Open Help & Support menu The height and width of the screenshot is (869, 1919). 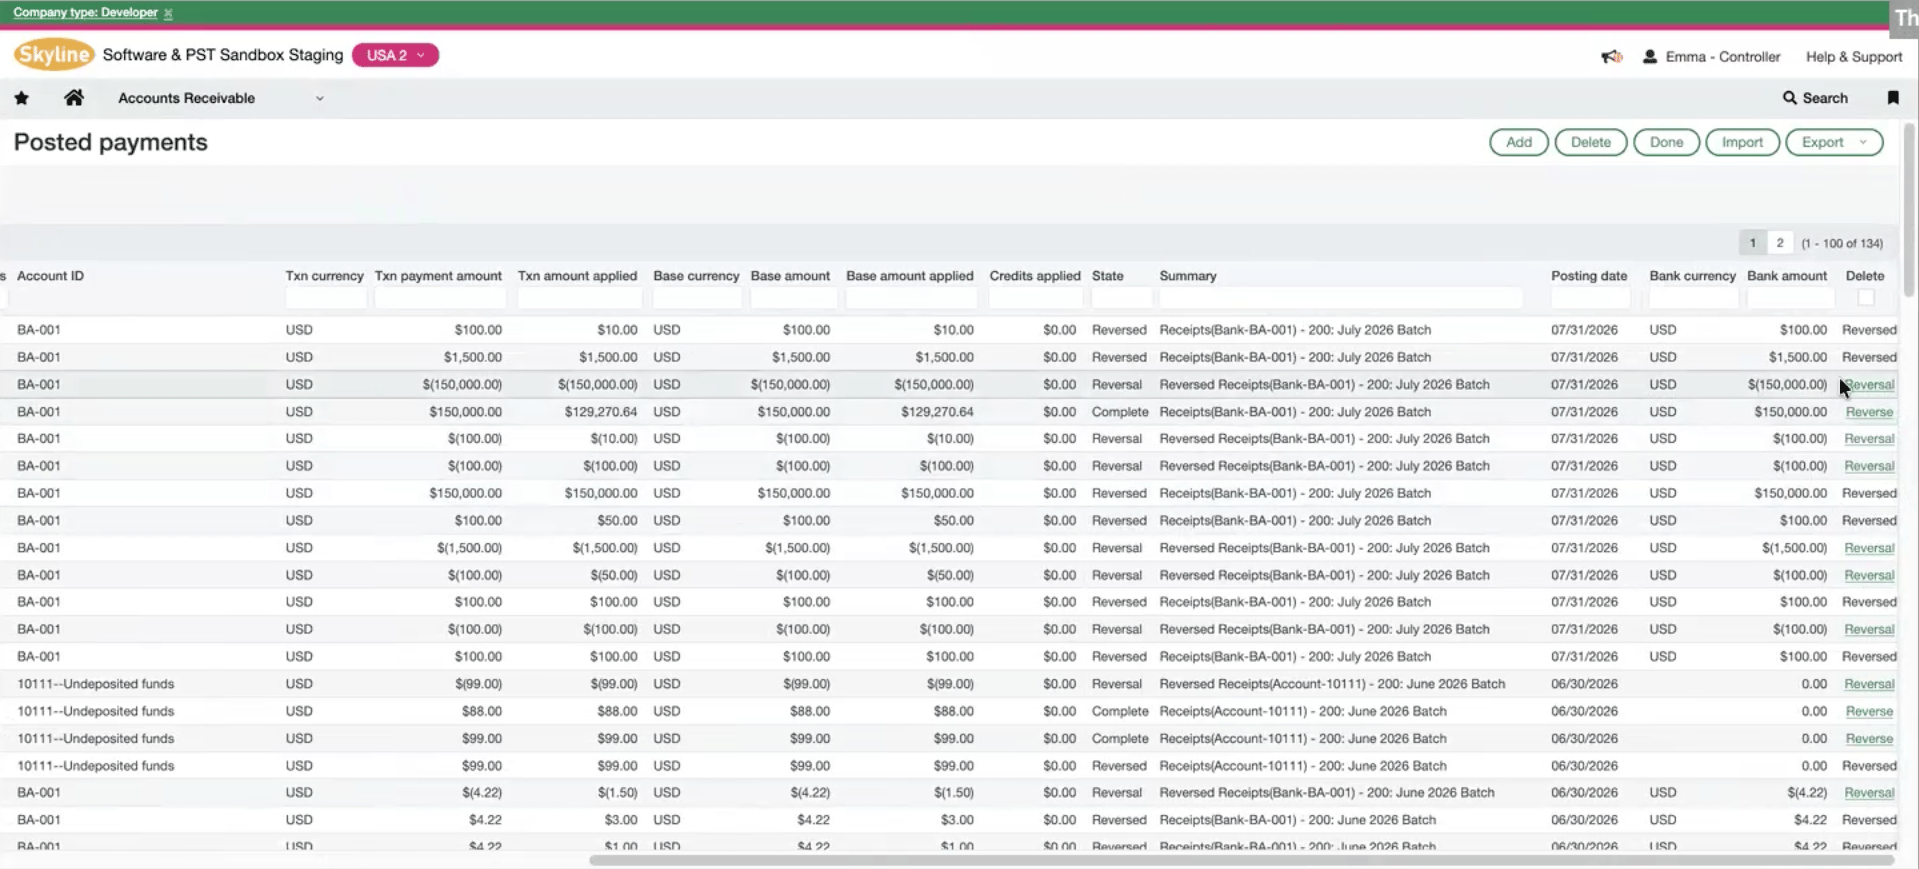(x=1853, y=57)
